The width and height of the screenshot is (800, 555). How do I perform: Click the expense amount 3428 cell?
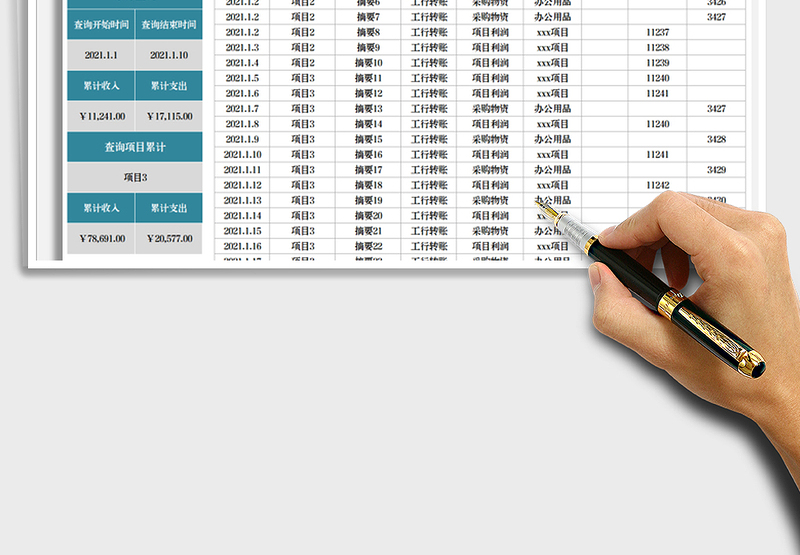pyautogui.click(x=716, y=139)
